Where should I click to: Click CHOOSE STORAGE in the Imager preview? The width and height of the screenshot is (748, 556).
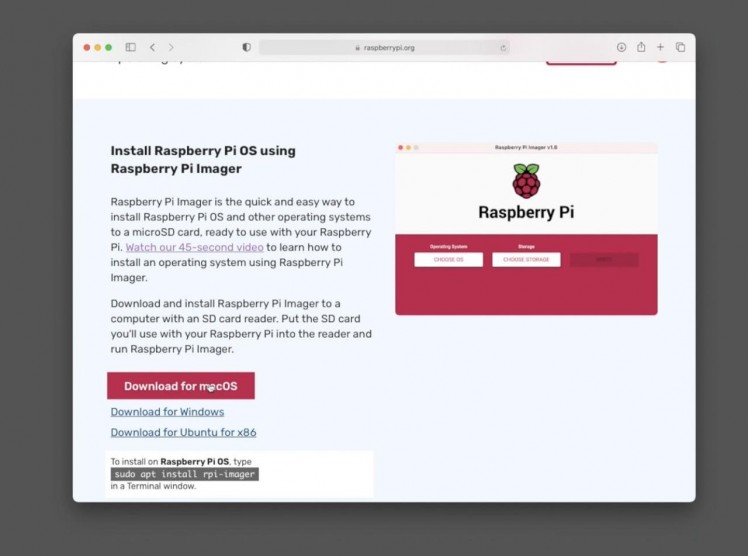(x=526, y=260)
